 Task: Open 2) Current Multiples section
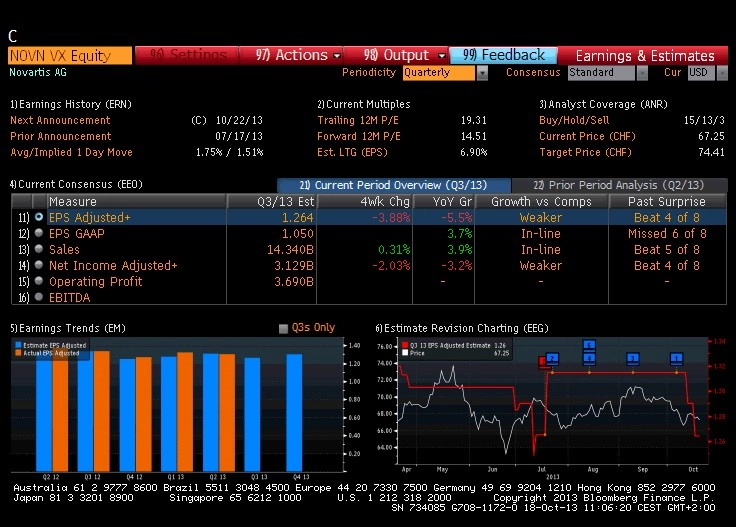(x=364, y=104)
